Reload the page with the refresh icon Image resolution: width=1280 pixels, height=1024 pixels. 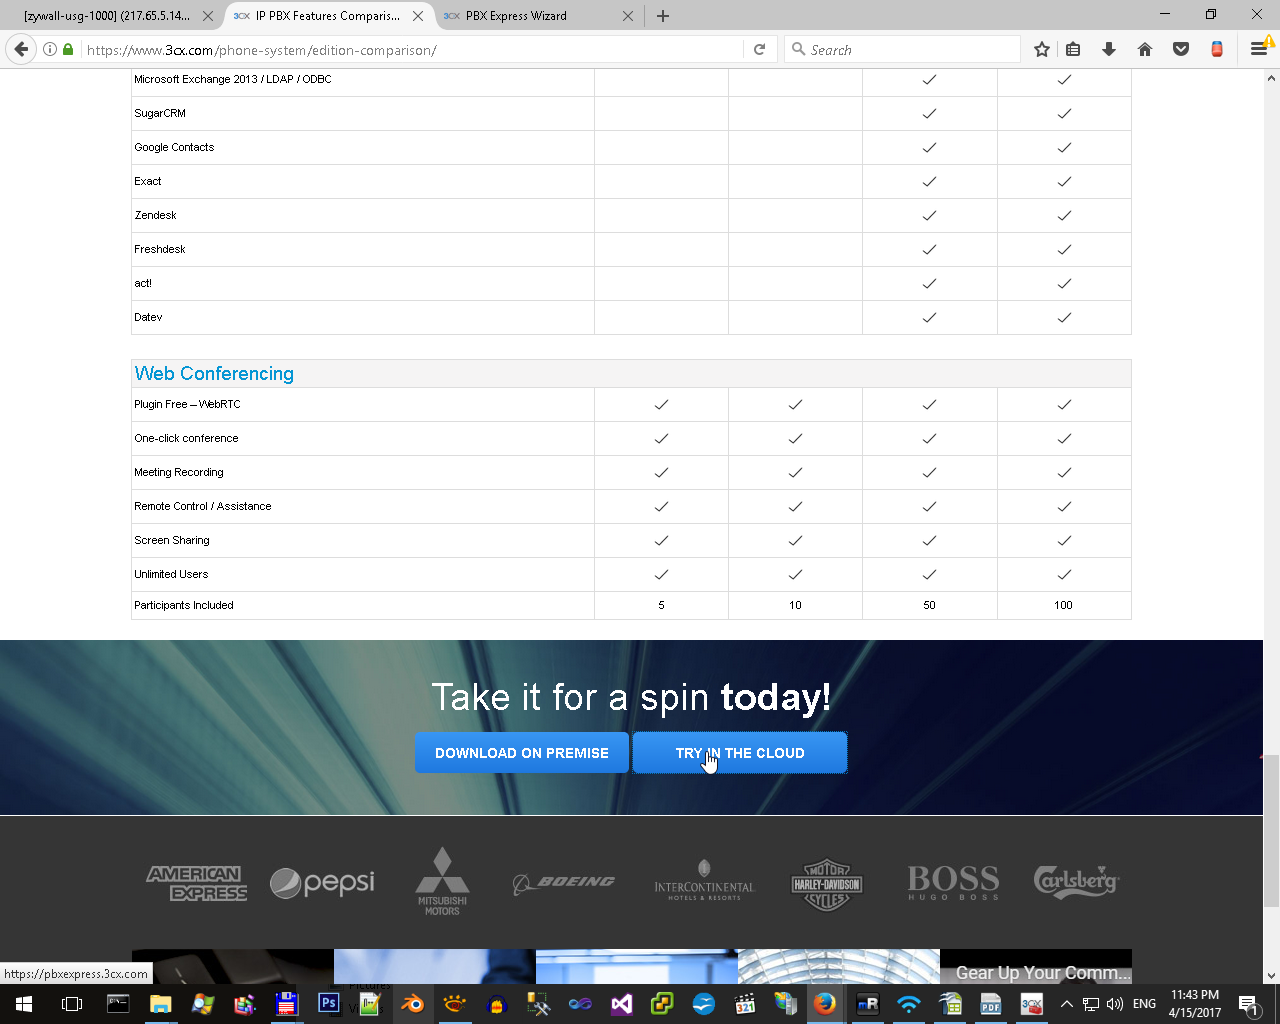[x=760, y=49]
